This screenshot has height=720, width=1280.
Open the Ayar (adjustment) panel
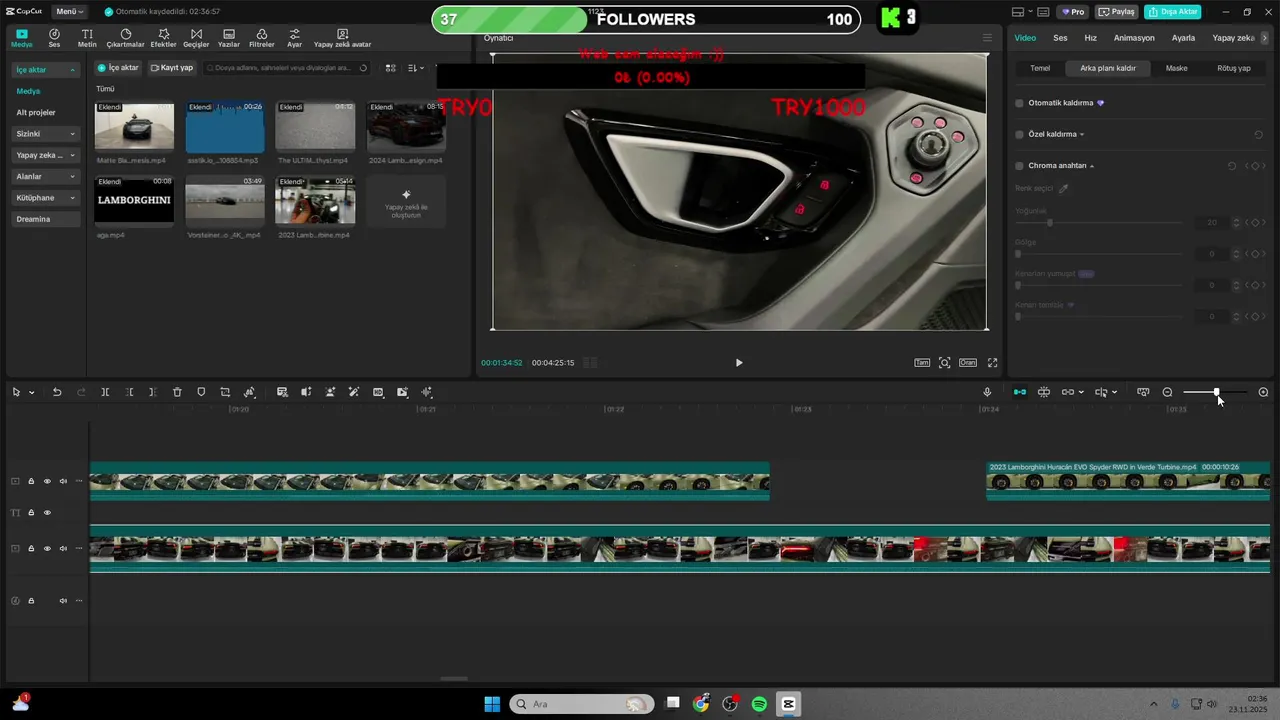[294, 38]
